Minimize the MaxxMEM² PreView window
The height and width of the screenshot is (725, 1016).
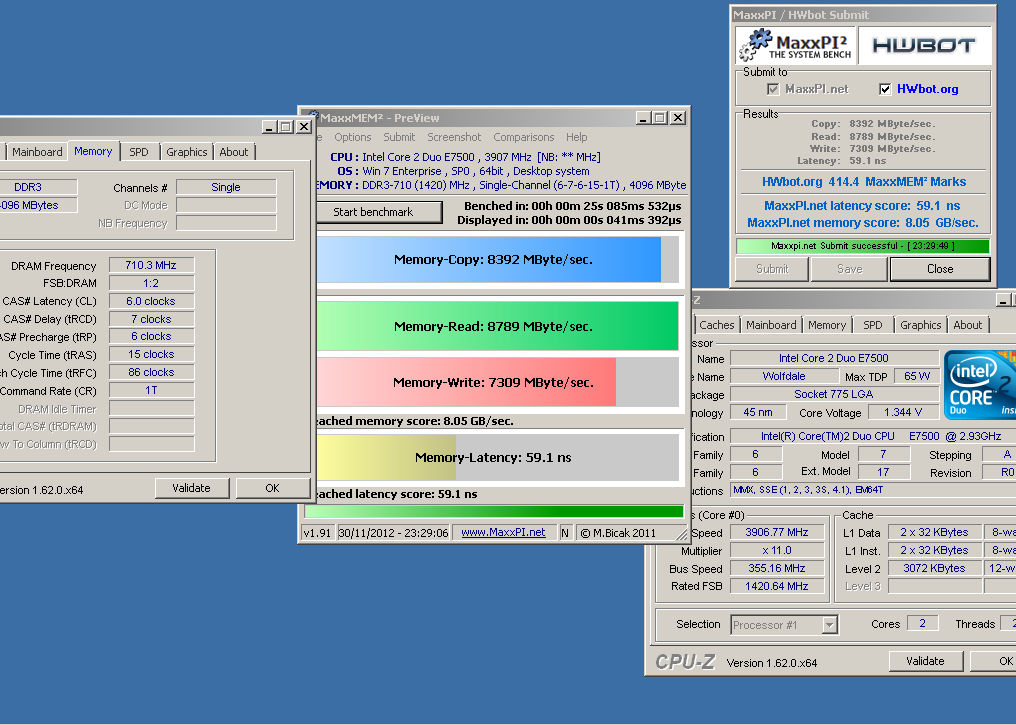643,118
